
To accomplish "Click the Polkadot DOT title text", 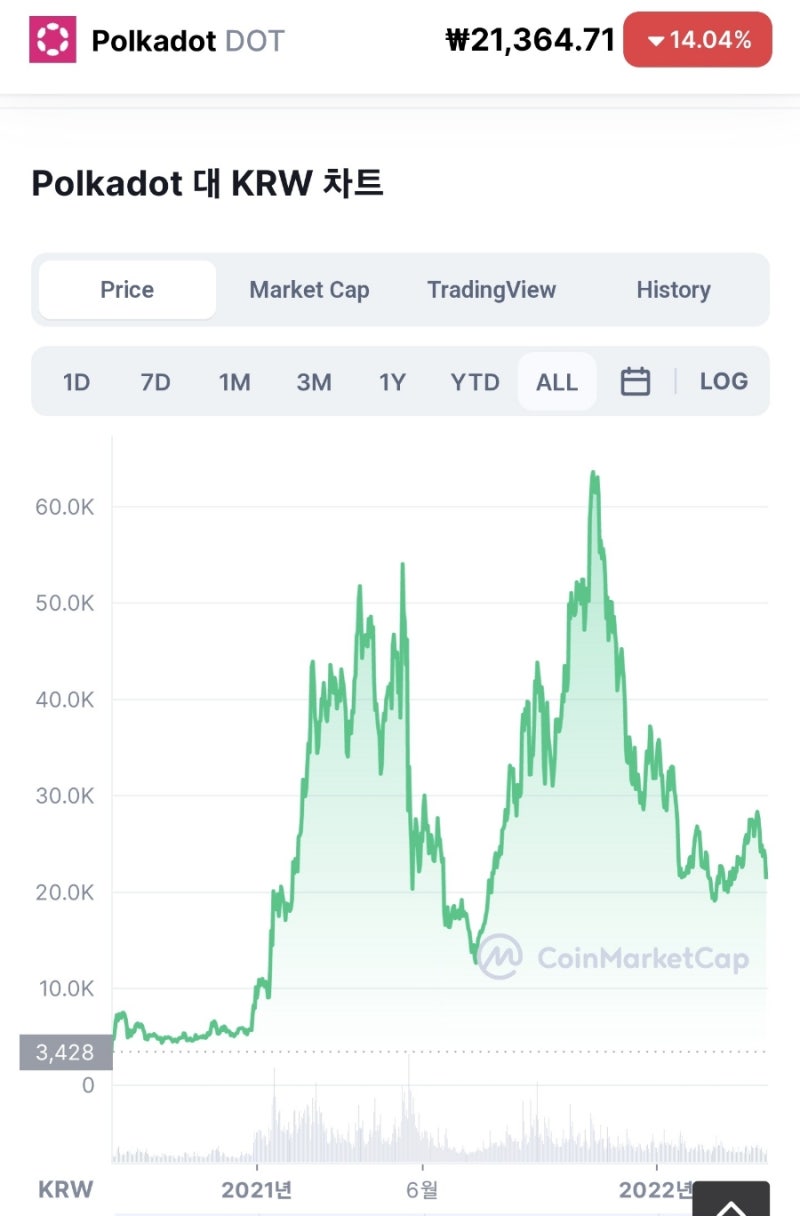I will [x=188, y=41].
